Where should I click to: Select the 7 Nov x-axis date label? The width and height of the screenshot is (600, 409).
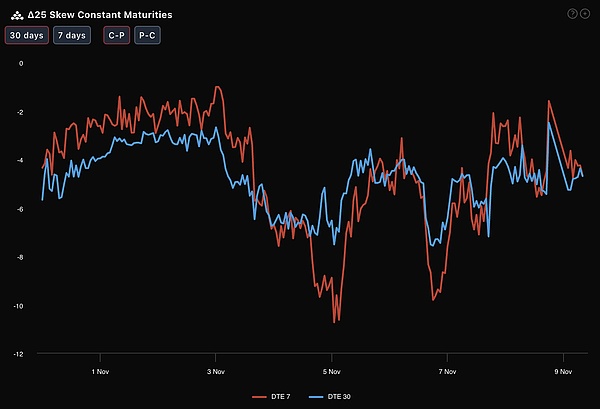447,370
